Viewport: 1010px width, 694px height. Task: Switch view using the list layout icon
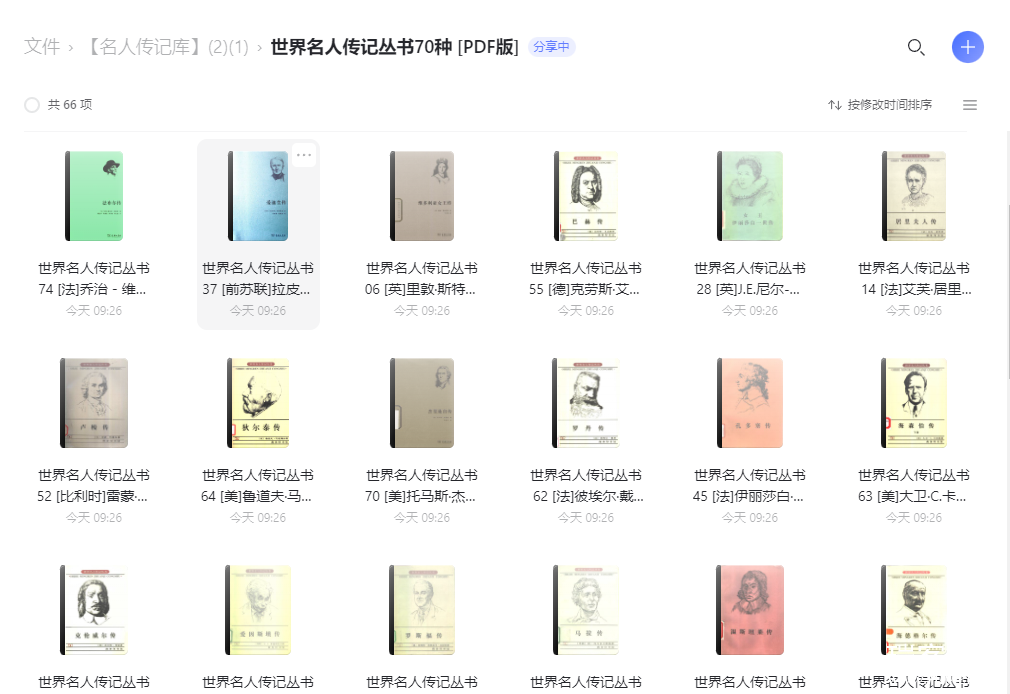[969, 104]
